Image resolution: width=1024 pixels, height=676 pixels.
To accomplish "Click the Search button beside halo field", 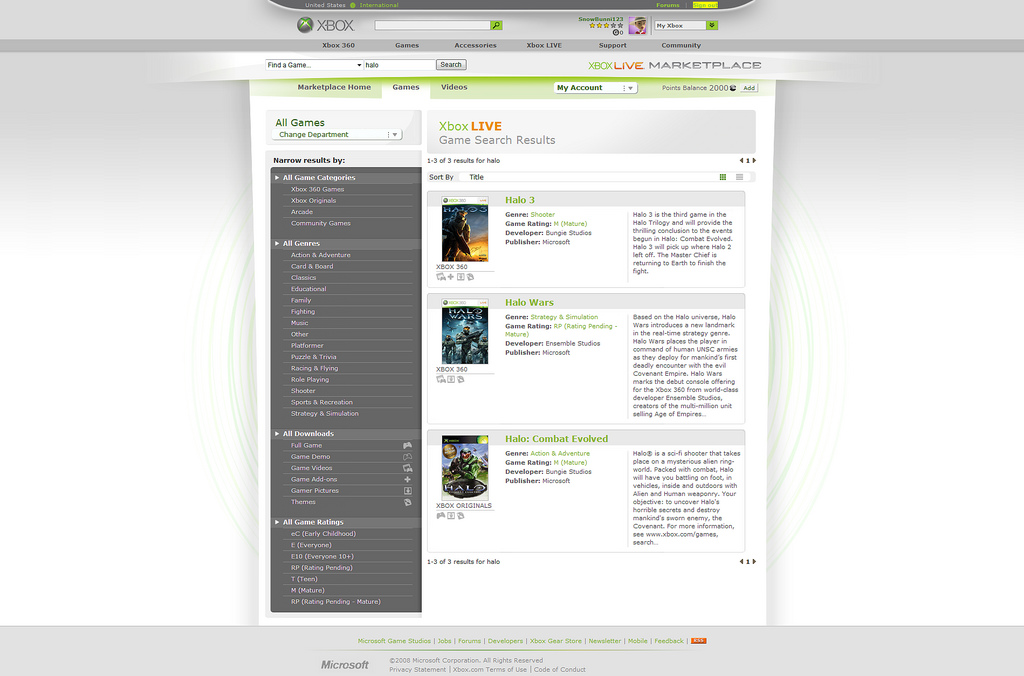I will click(451, 65).
